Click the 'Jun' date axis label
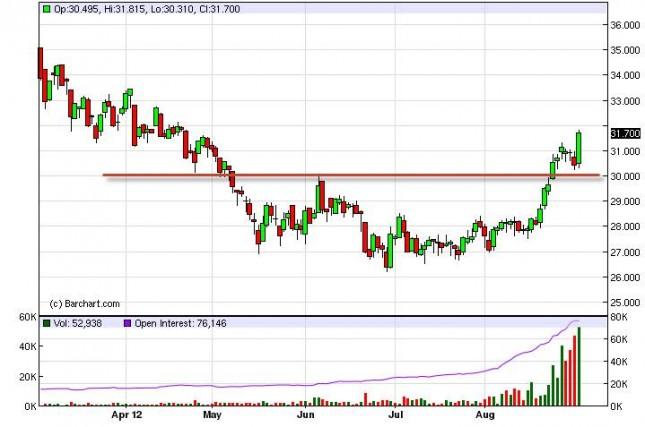The width and height of the screenshot is (645, 427). [306, 415]
